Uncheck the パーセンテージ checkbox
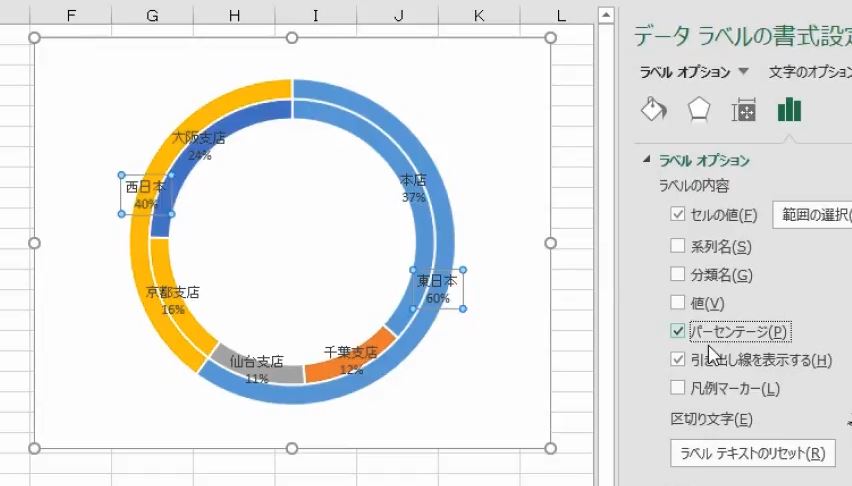 pyautogui.click(x=678, y=331)
